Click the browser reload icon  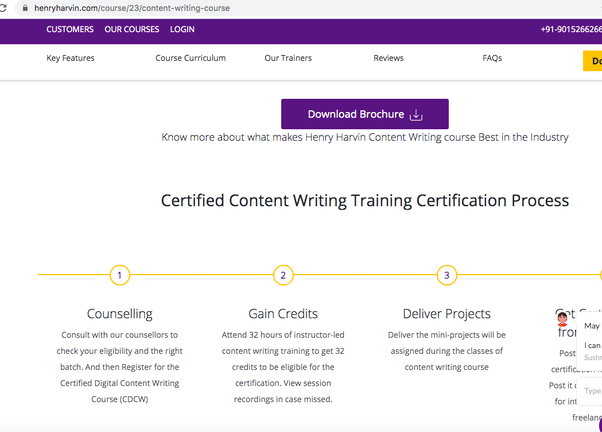click(4, 8)
